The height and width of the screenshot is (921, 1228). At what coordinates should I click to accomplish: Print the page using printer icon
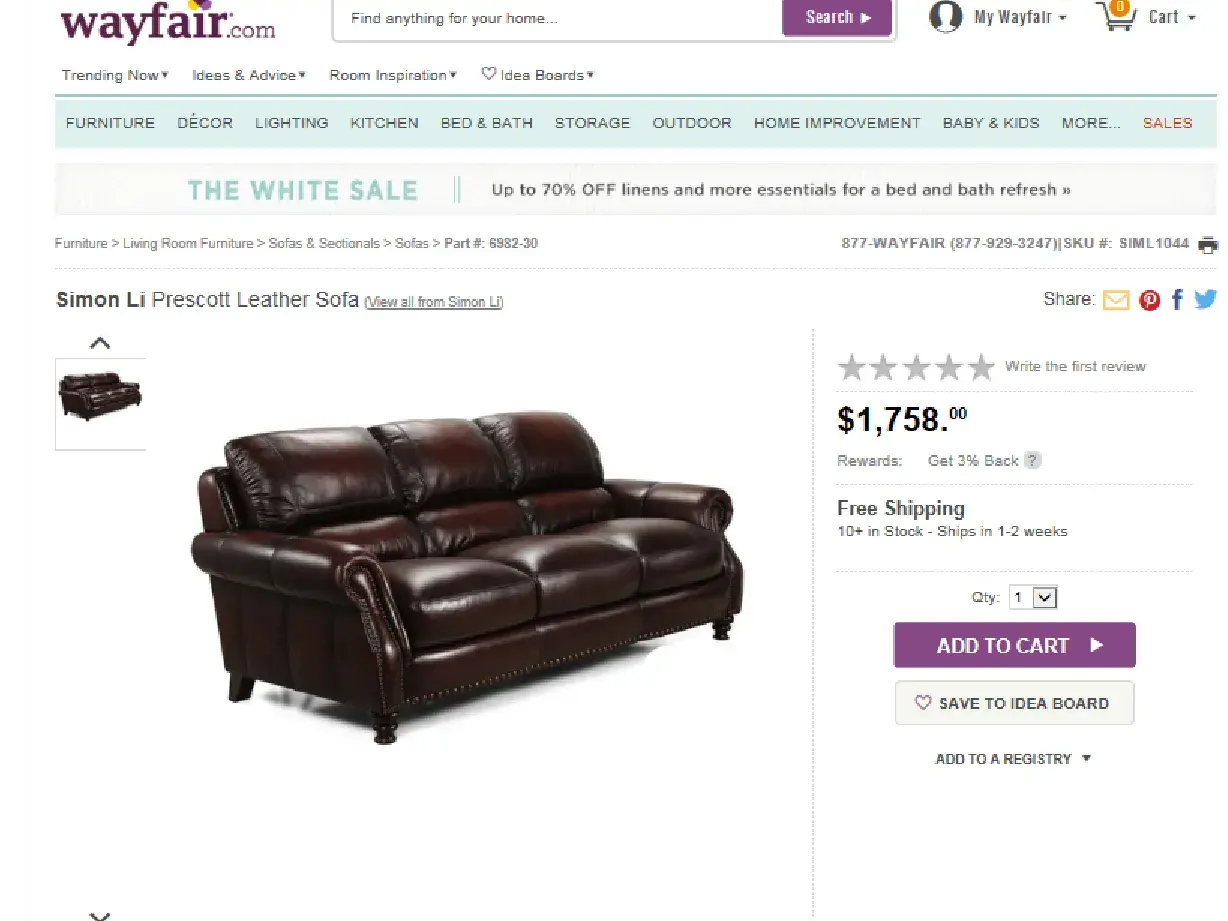pyautogui.click(x=1209, y=244)
